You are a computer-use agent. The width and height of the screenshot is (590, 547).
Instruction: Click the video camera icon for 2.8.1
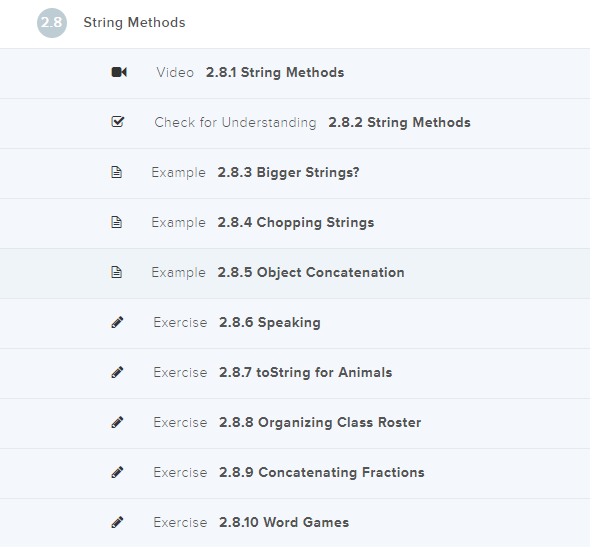click(119, 72)
